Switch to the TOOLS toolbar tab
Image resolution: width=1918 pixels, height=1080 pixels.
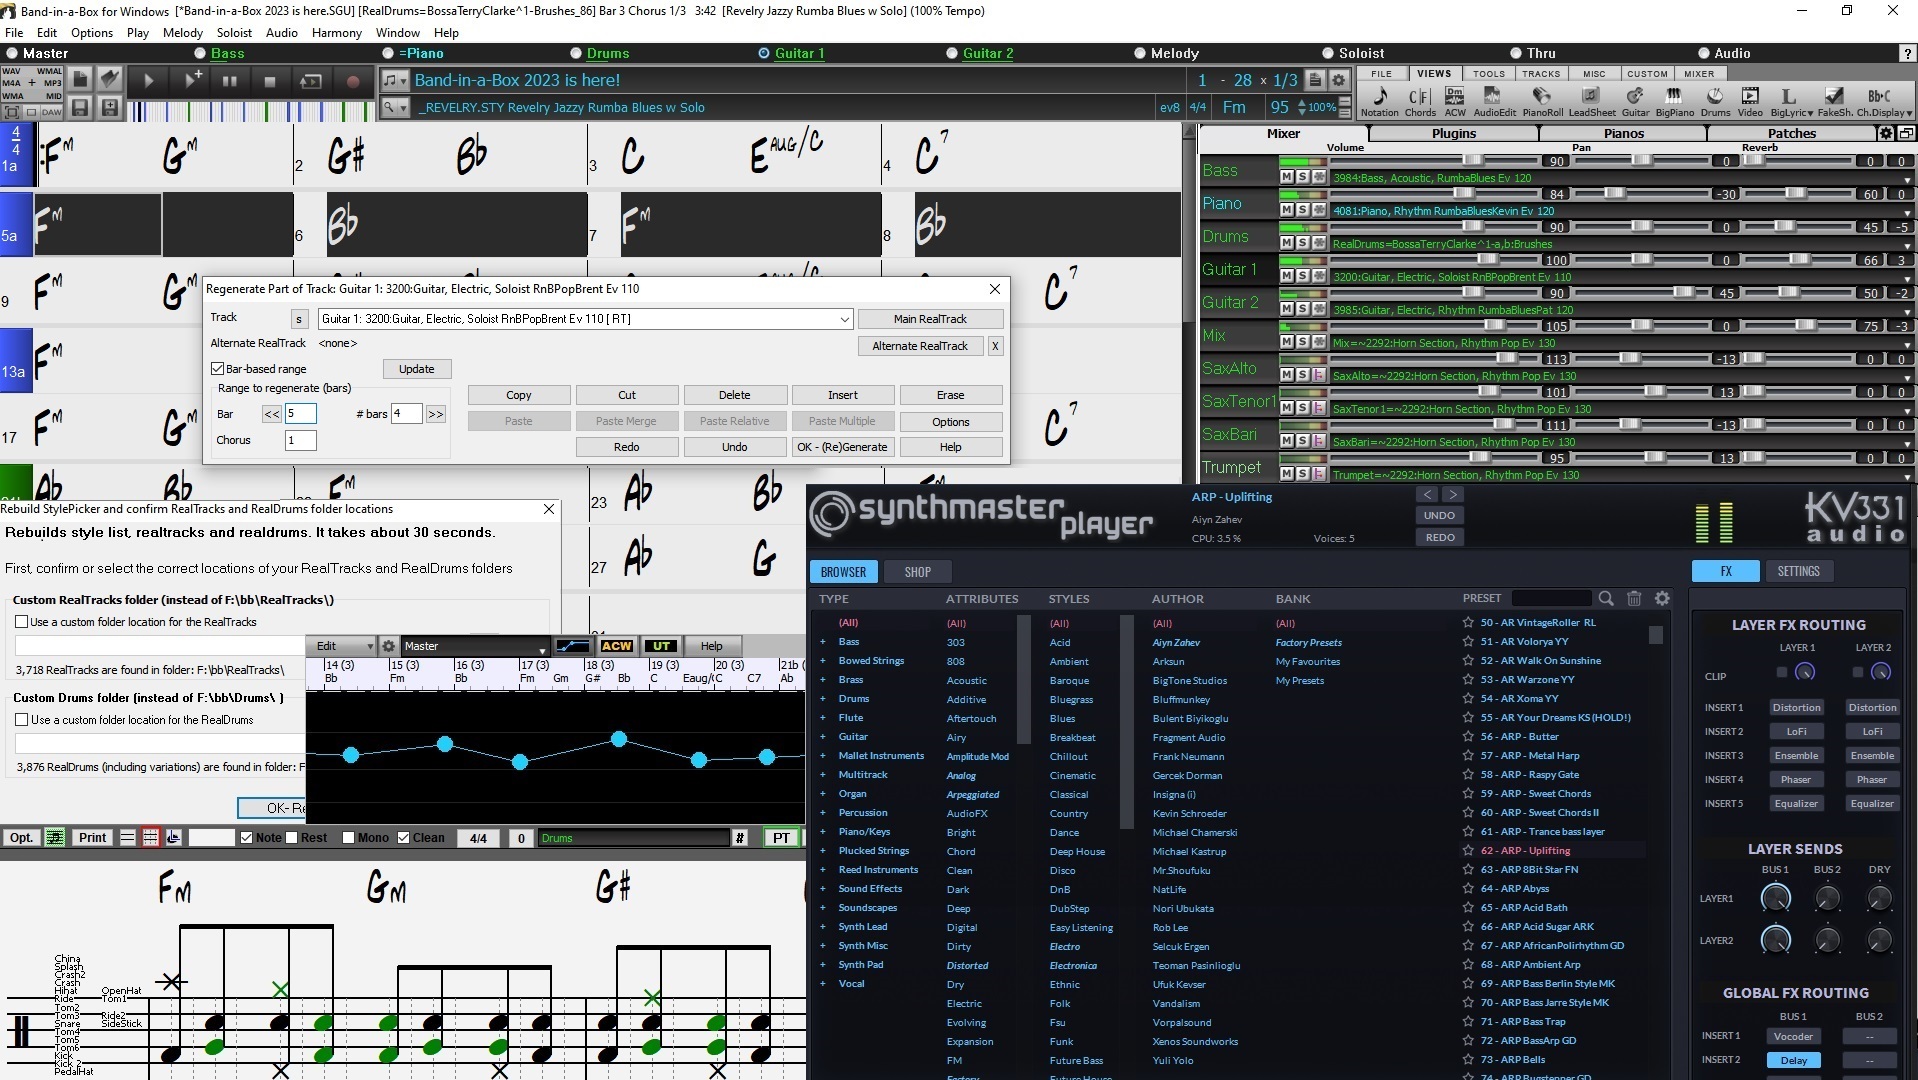coord(1488,74)
